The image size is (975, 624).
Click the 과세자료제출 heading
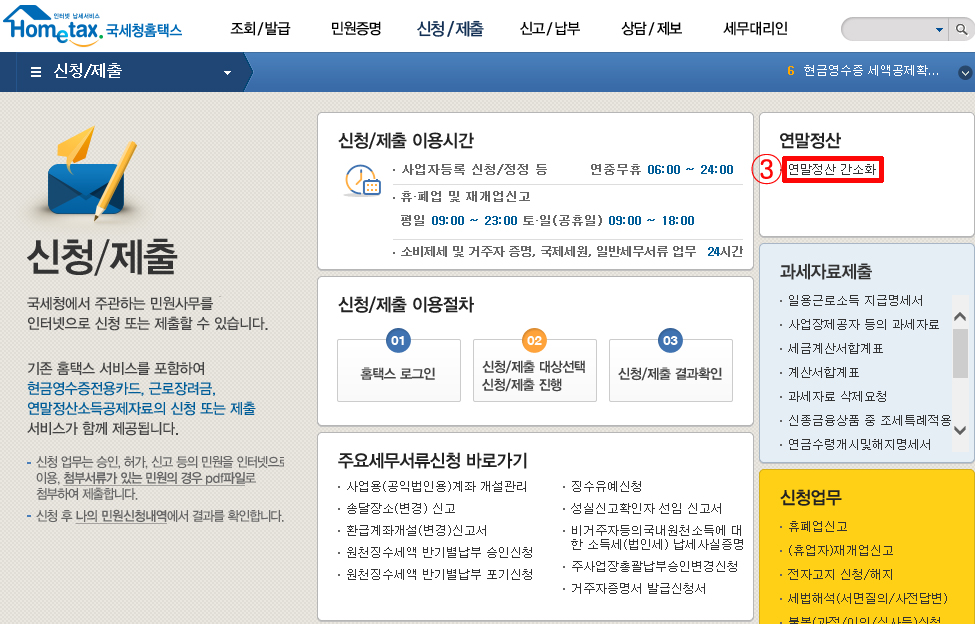click(x=825, y=272)
